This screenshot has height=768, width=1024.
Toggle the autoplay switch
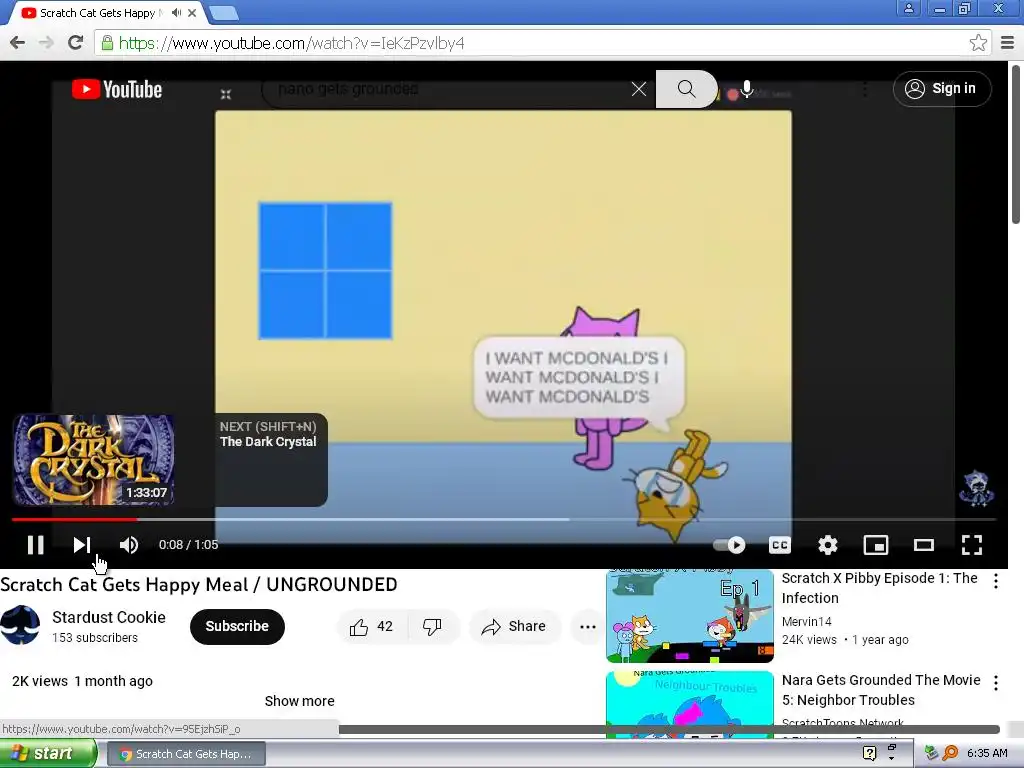[729, 545]
